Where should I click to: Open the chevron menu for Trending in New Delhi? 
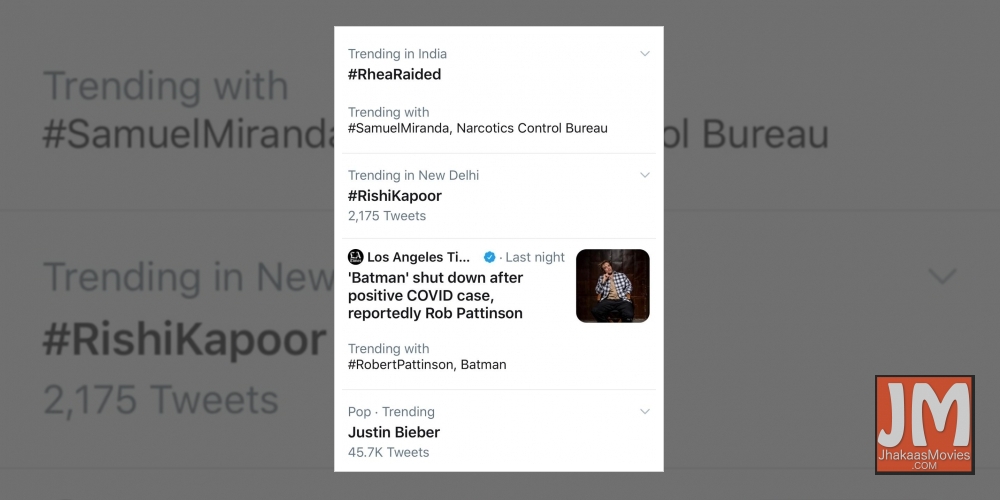(645, 175)
